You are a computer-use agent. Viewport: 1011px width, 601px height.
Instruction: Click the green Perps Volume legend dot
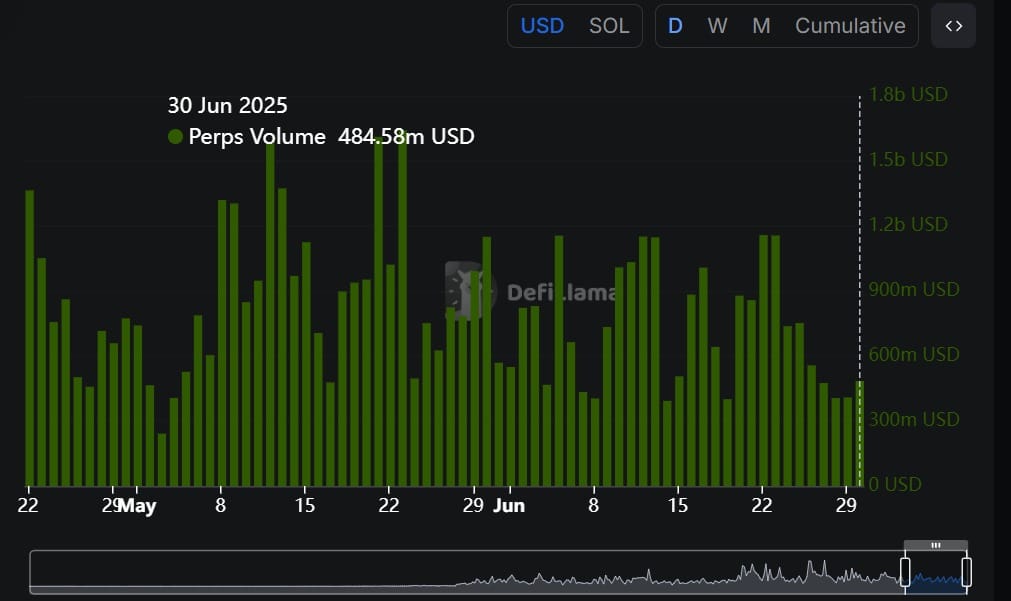(175, 137)
